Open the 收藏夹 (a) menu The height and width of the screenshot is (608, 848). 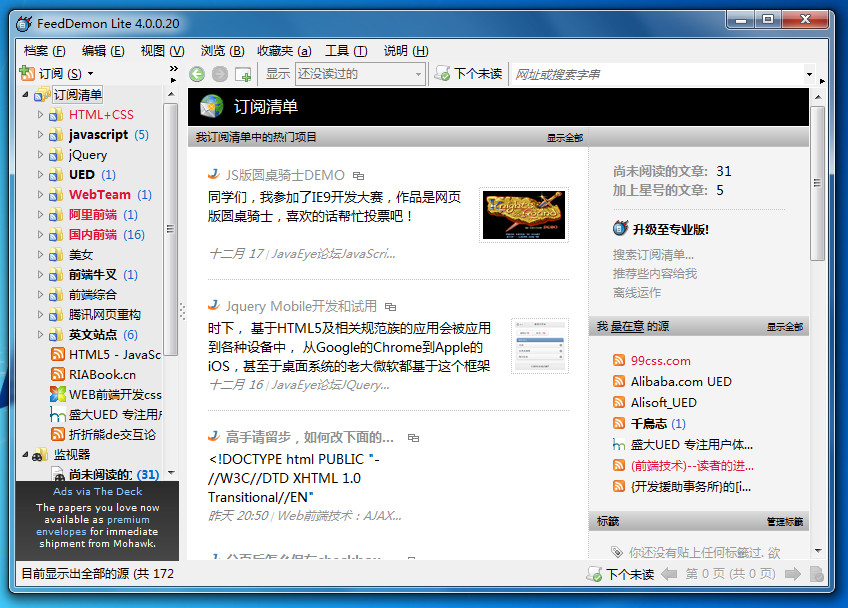pos(284,51)
